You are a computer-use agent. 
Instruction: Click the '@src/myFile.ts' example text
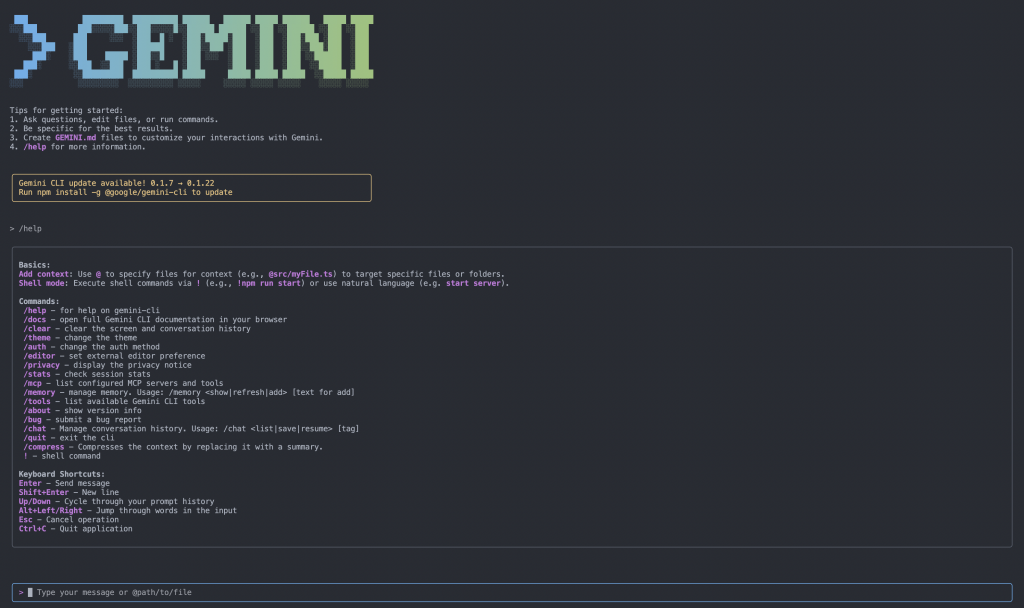(300, 275)
